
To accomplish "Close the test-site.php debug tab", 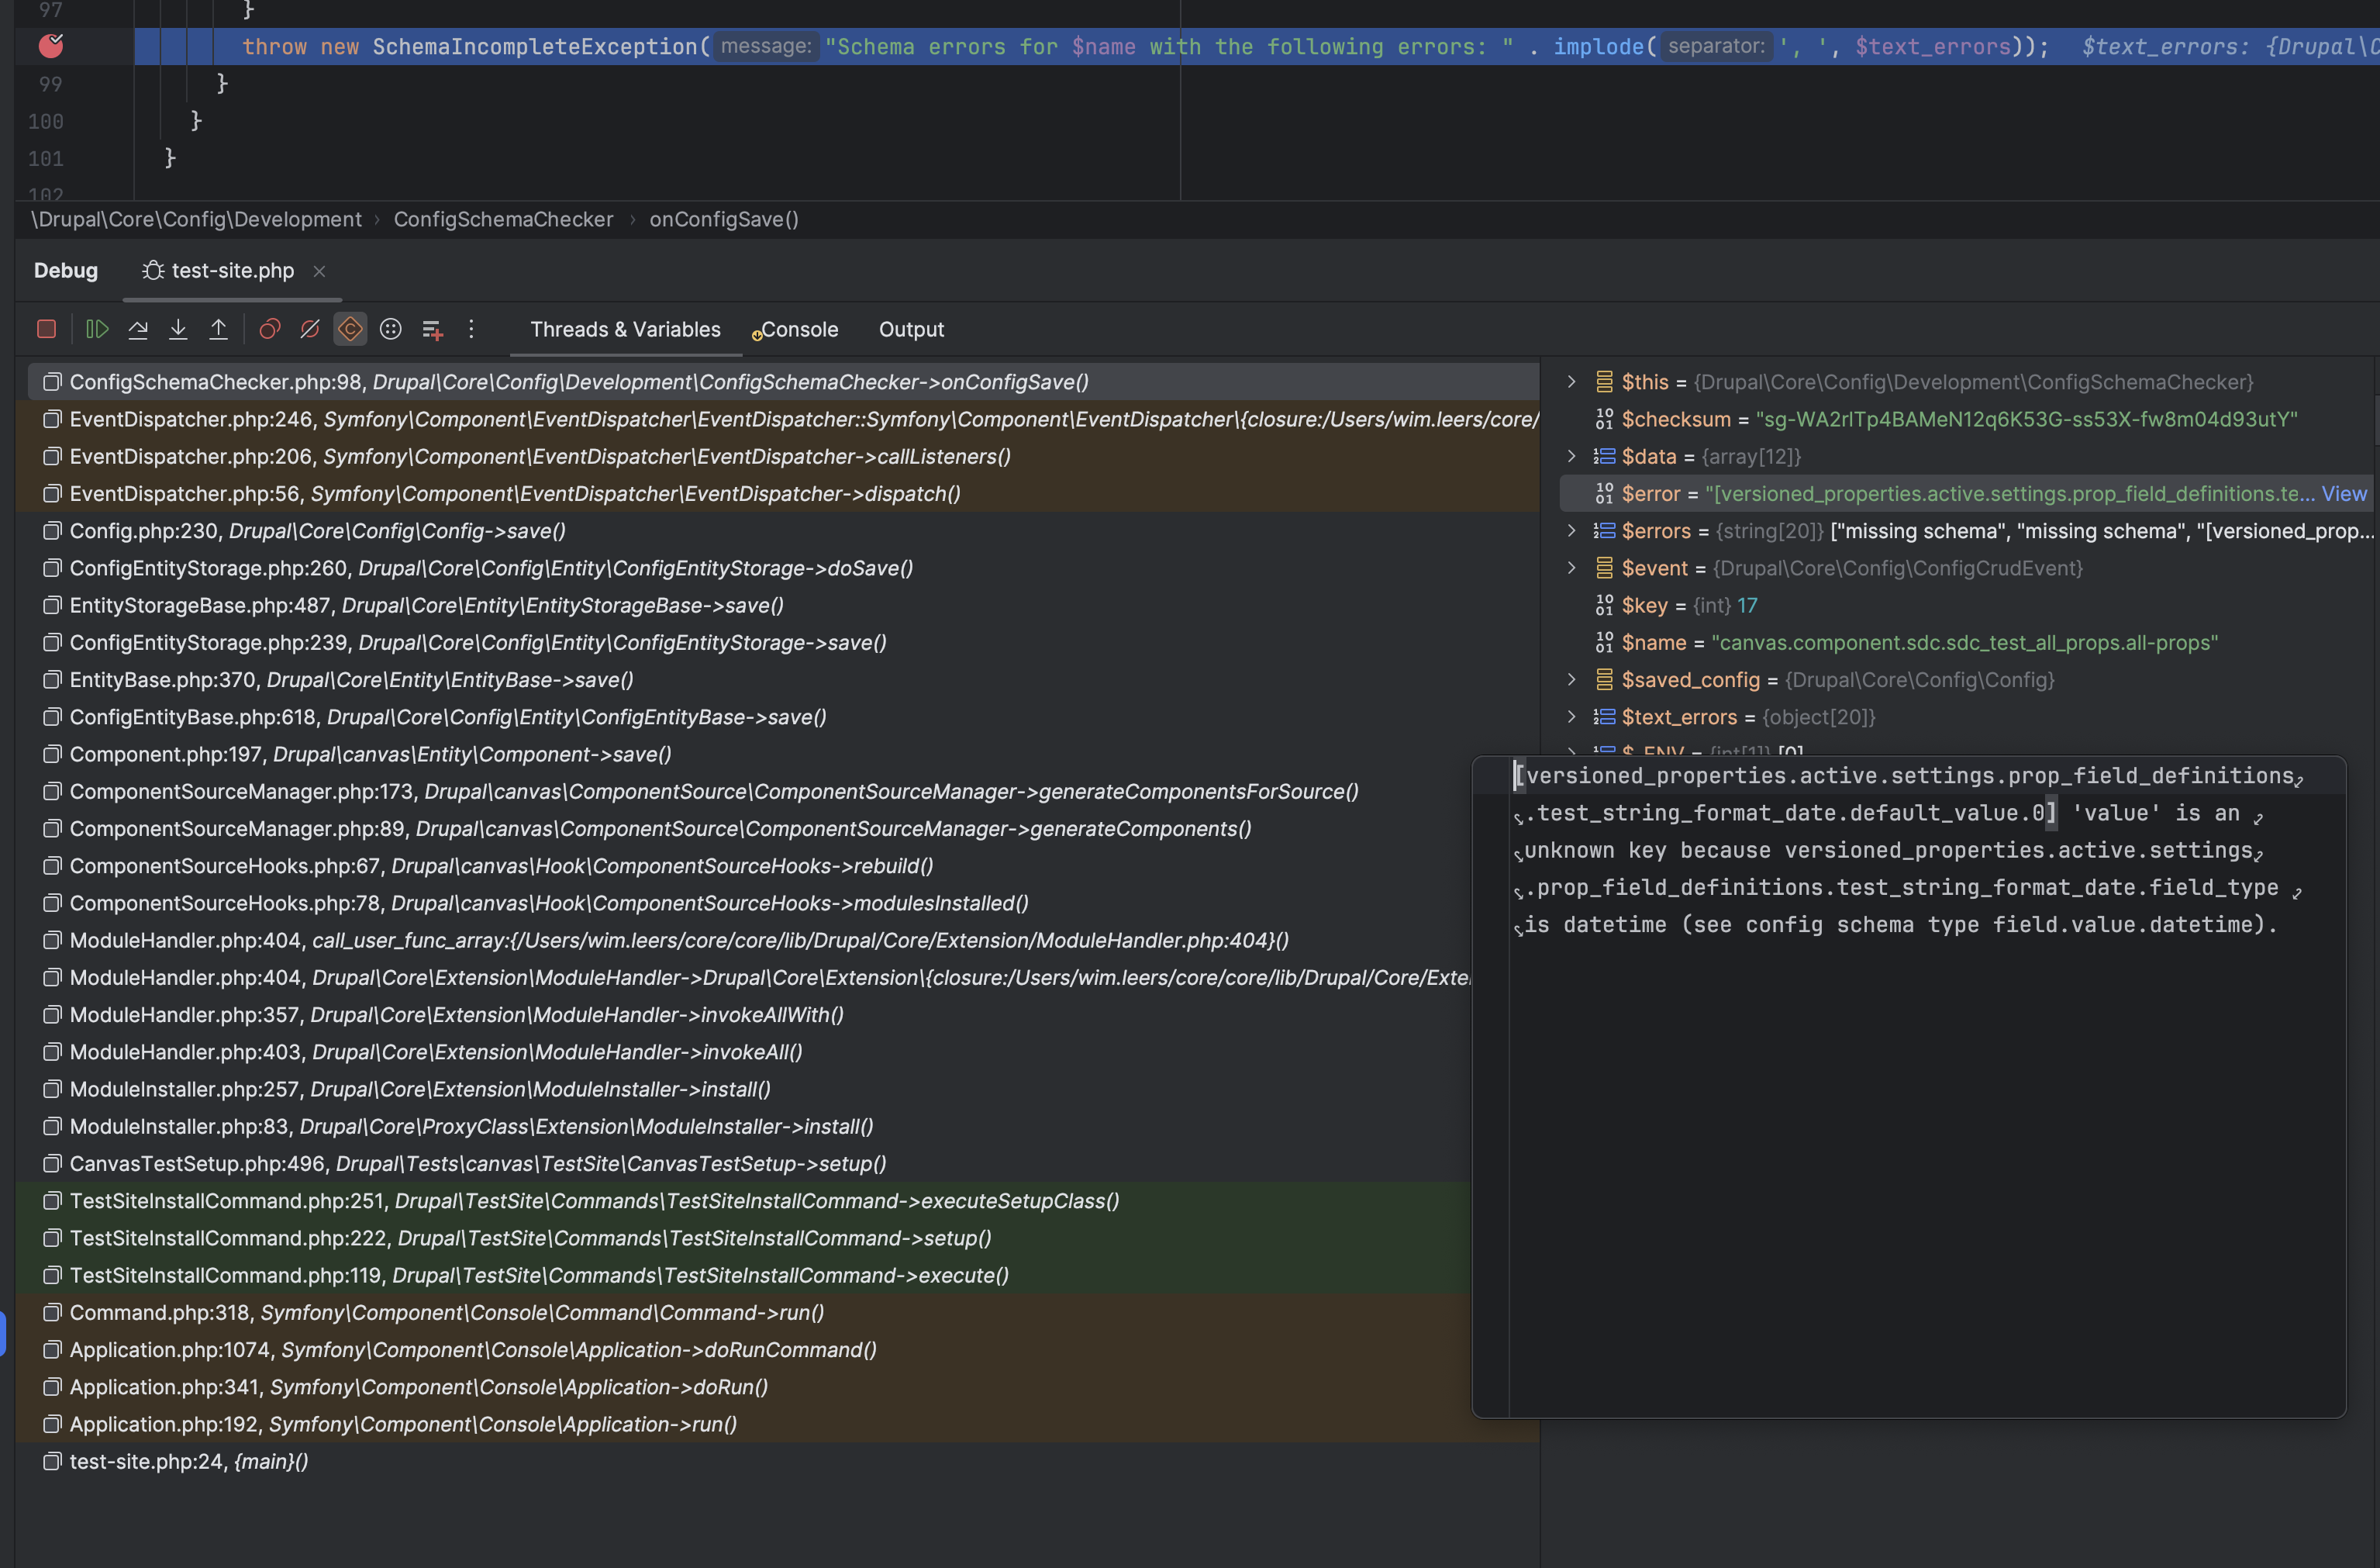I will (319, 271).
